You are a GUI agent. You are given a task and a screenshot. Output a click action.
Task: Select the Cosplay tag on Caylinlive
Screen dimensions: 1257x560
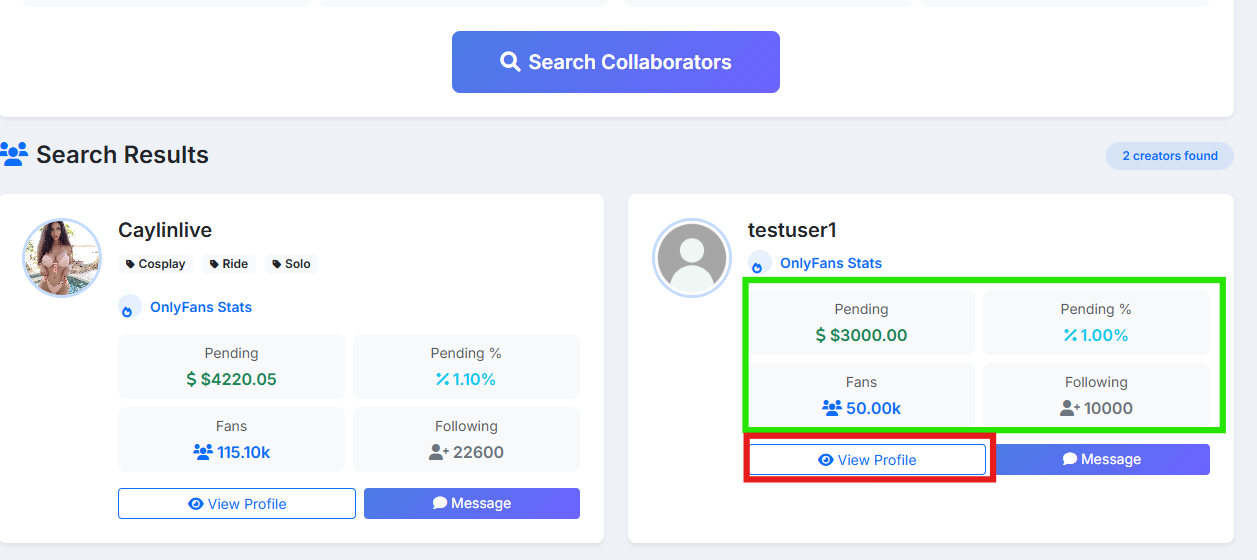[x=155, y=264]
